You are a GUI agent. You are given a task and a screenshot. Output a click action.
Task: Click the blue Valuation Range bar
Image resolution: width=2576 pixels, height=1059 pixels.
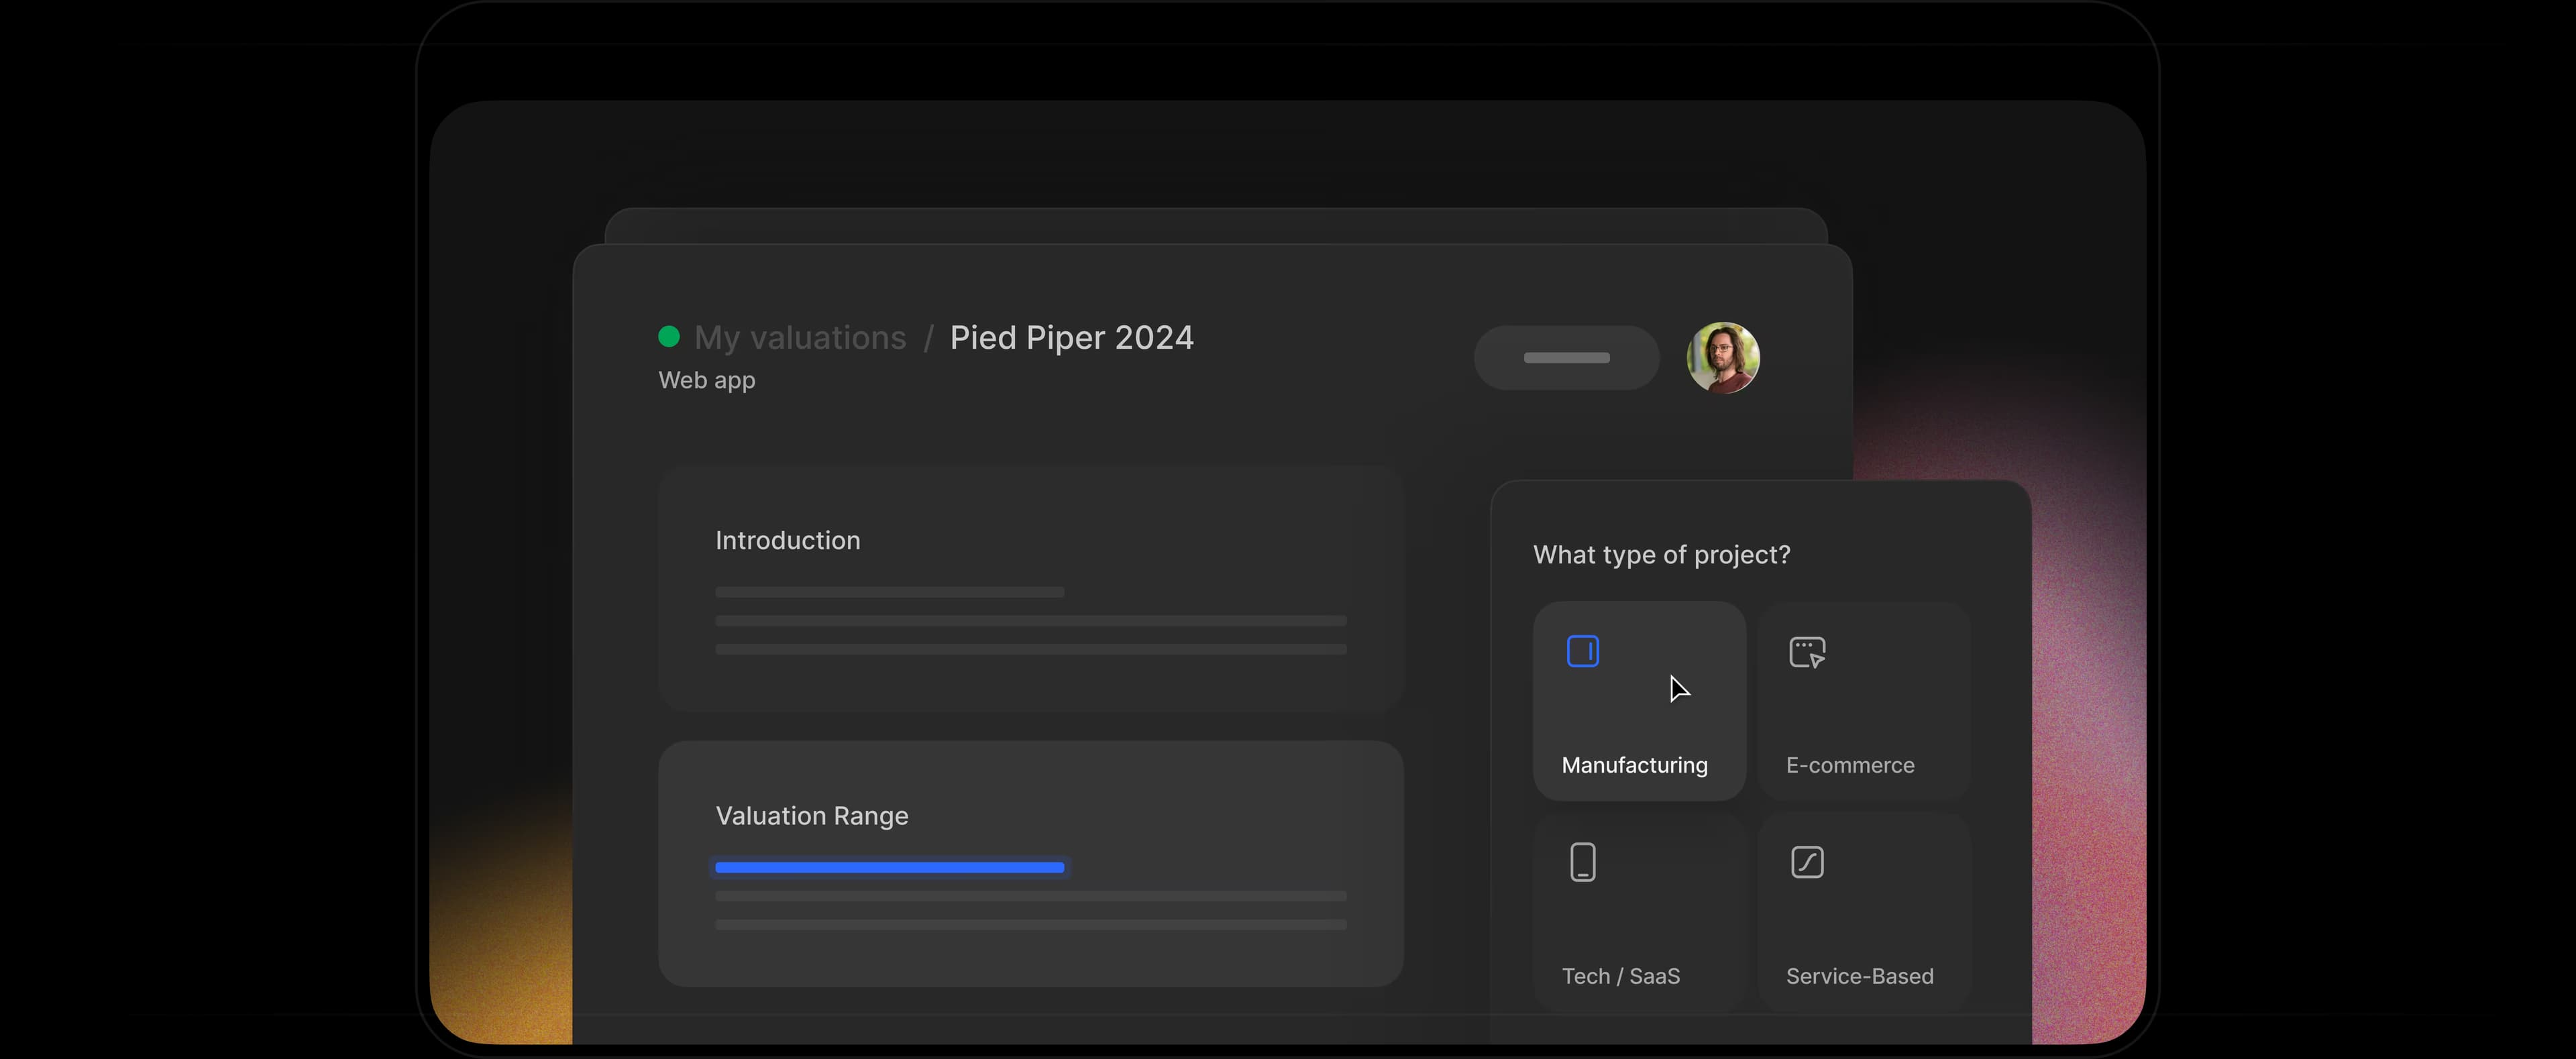889,867
